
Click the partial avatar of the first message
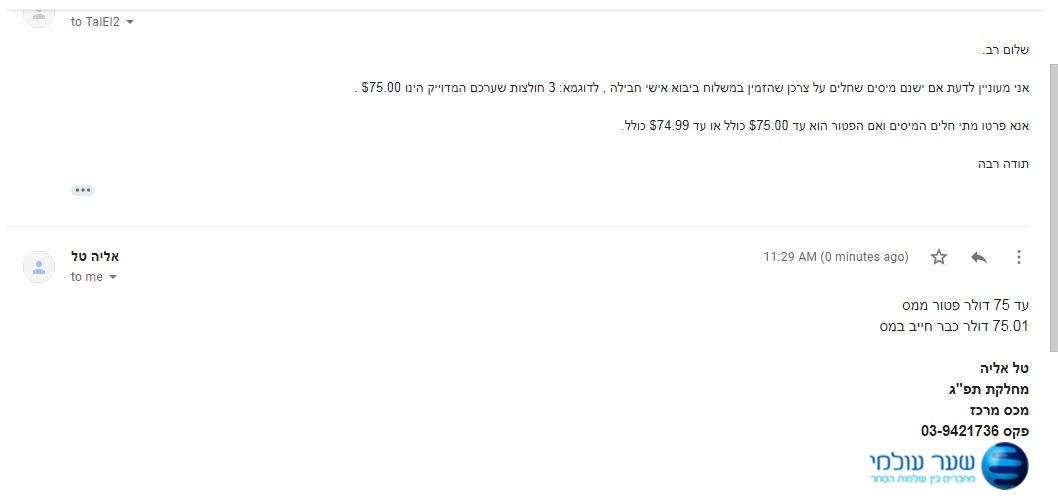(39, 12)
